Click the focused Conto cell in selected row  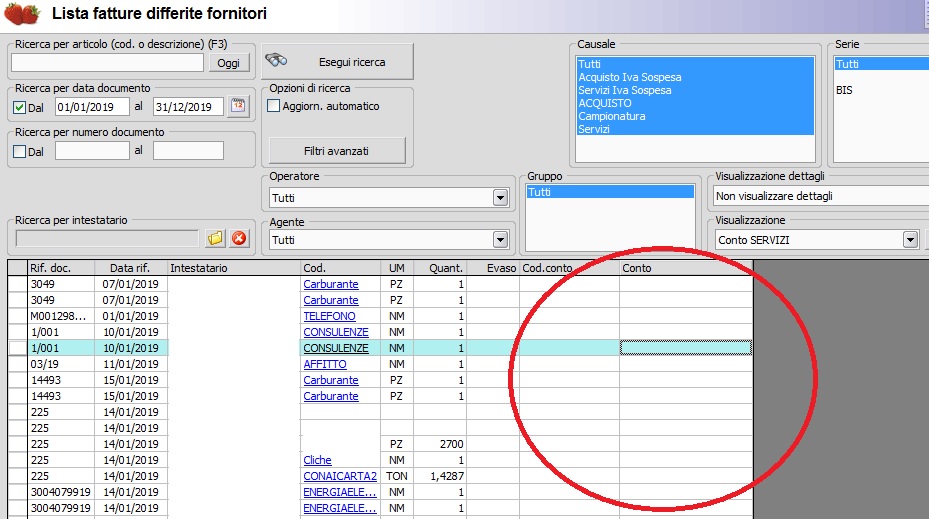tap(686, 348)
